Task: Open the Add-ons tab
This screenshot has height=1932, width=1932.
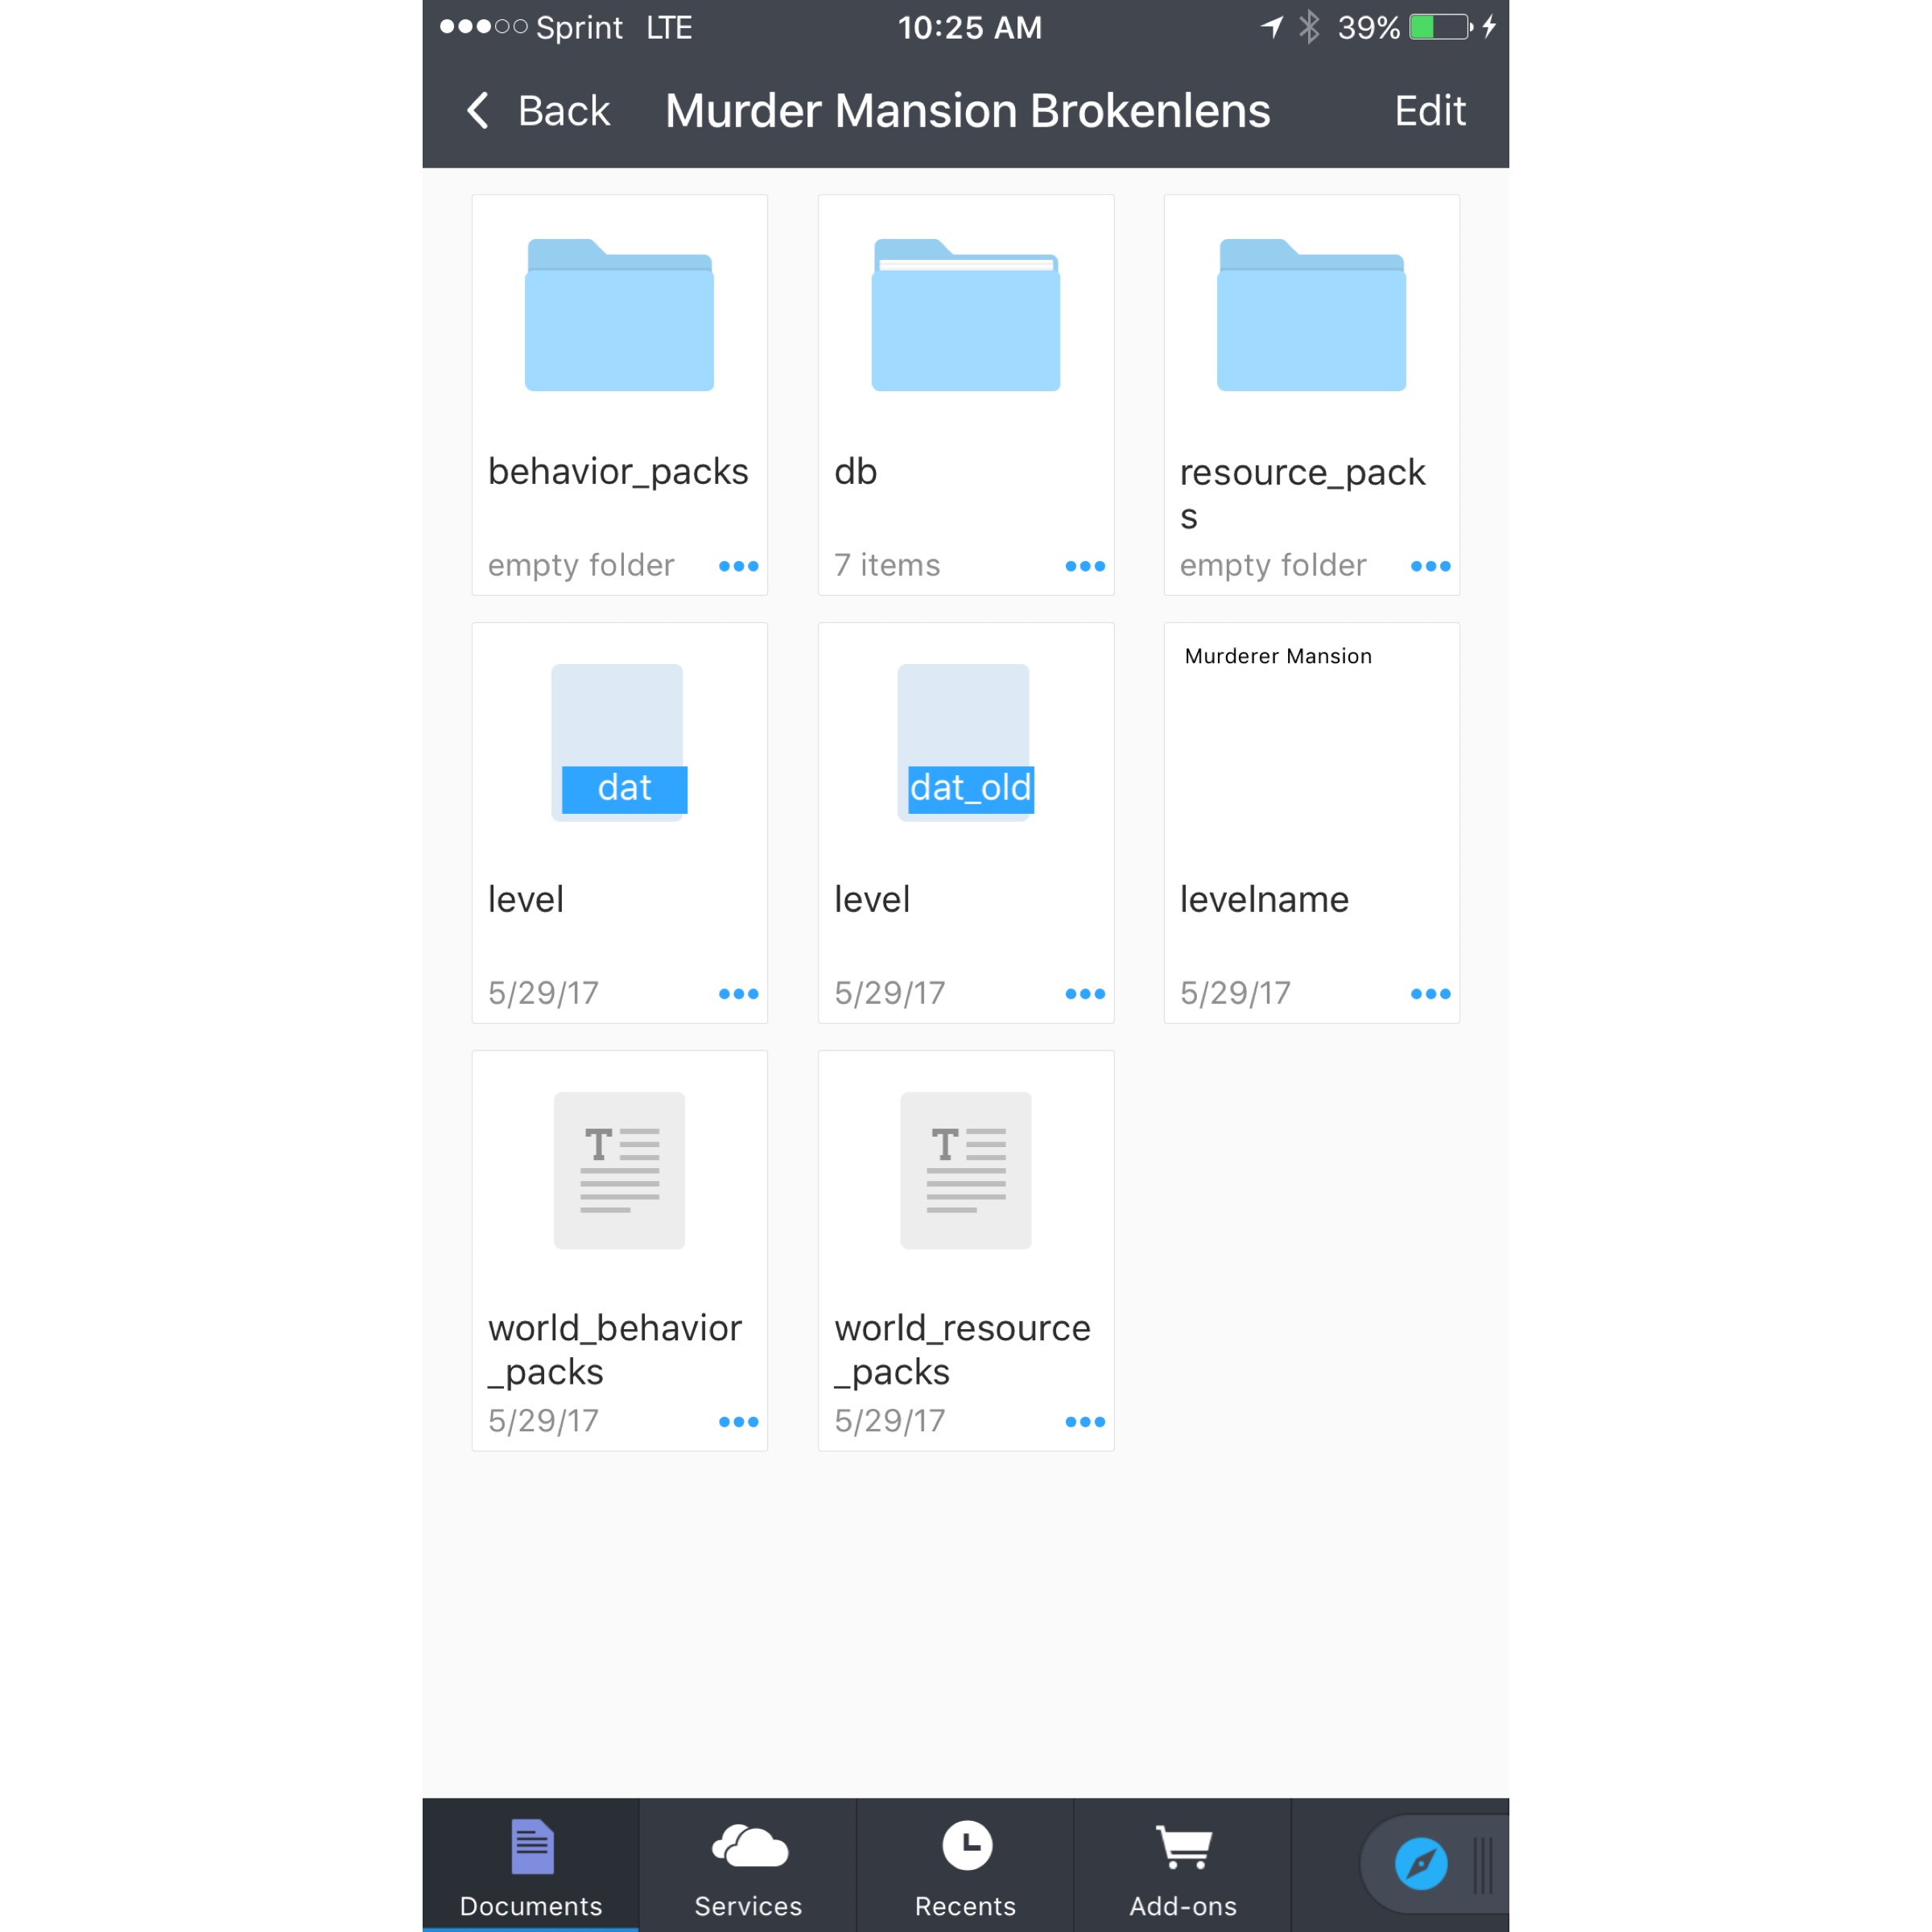Action: (1183, 1866)
